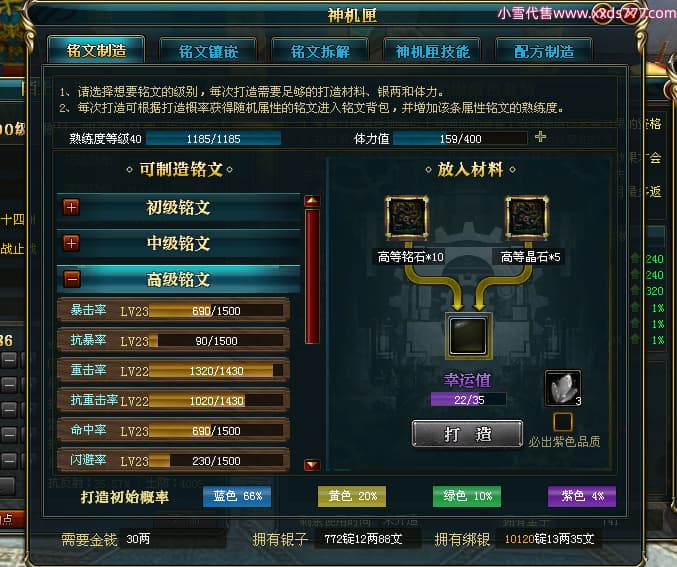Screen dimensions: 677x567
Task: Expand the 中级铭文 category
Action: [72, 244]
